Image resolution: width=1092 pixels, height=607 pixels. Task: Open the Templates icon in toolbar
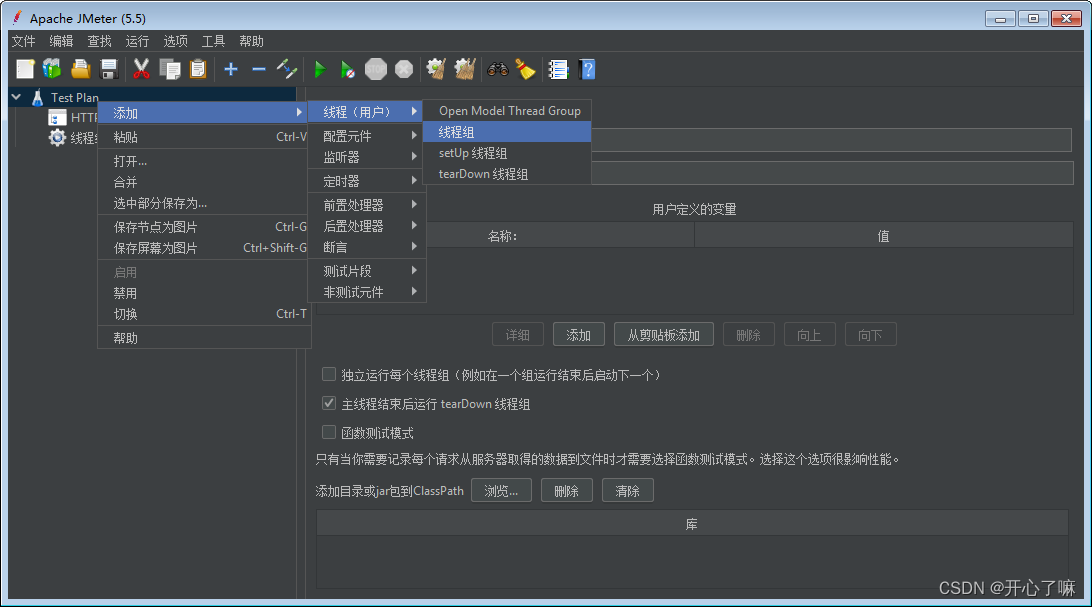(52, 69)
